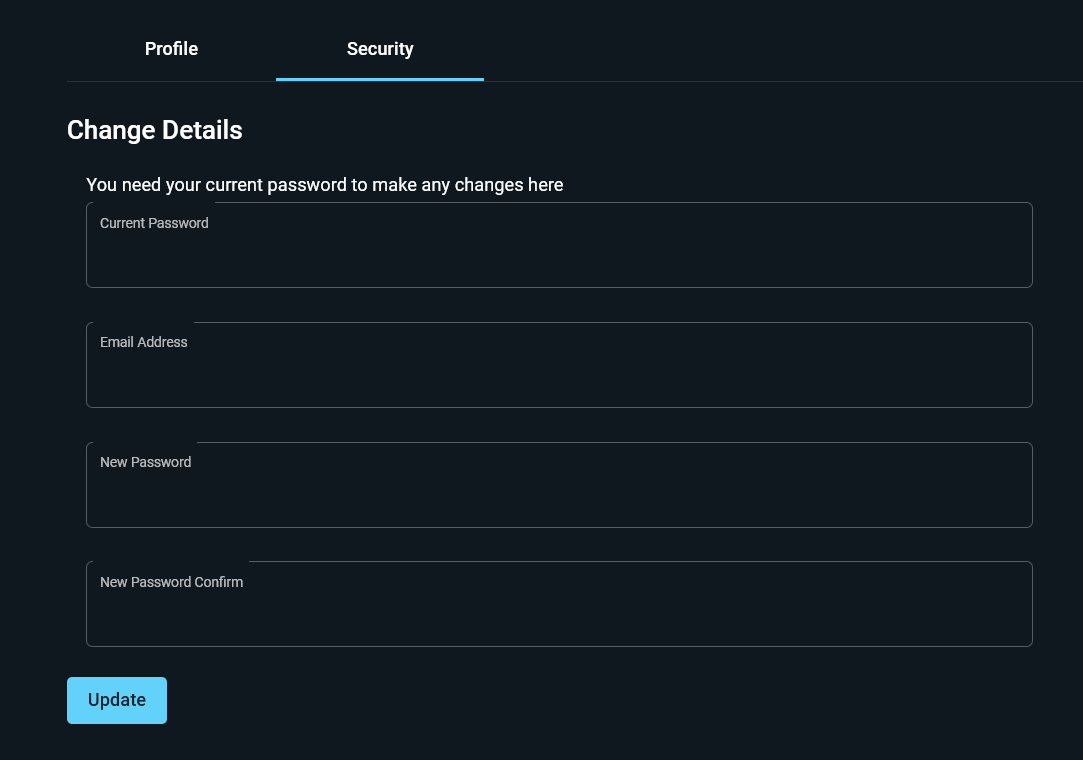Image resolution: width=1083 pixels, height=760 pixels.
Task: Open Profile settings from the tab bar
Action: point(171,49)
